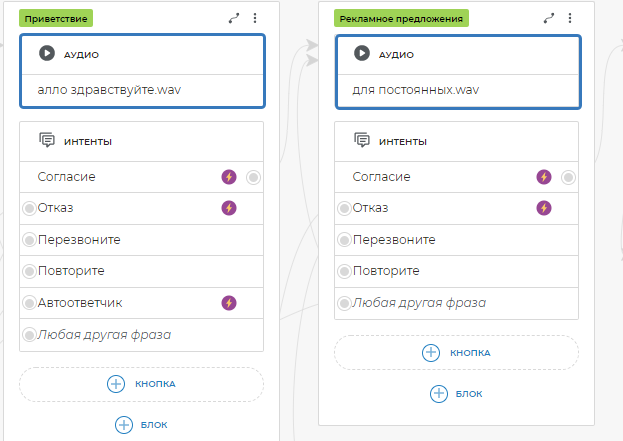Play audio in the Приветствие block
Viewport: 623px width, 441px height.
pyautogui.click(x=46, y=54)
